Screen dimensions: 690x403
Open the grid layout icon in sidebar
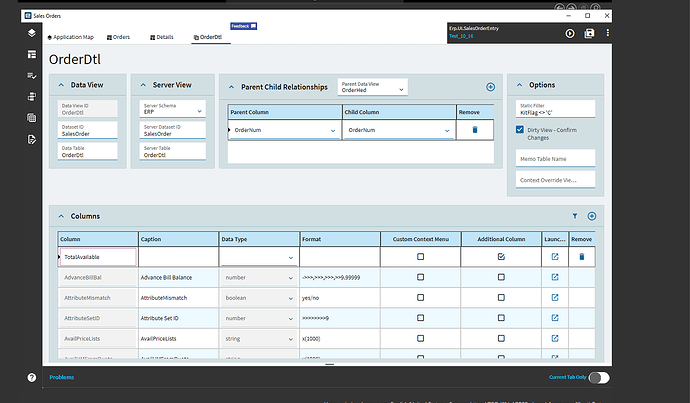coord(31,118)
